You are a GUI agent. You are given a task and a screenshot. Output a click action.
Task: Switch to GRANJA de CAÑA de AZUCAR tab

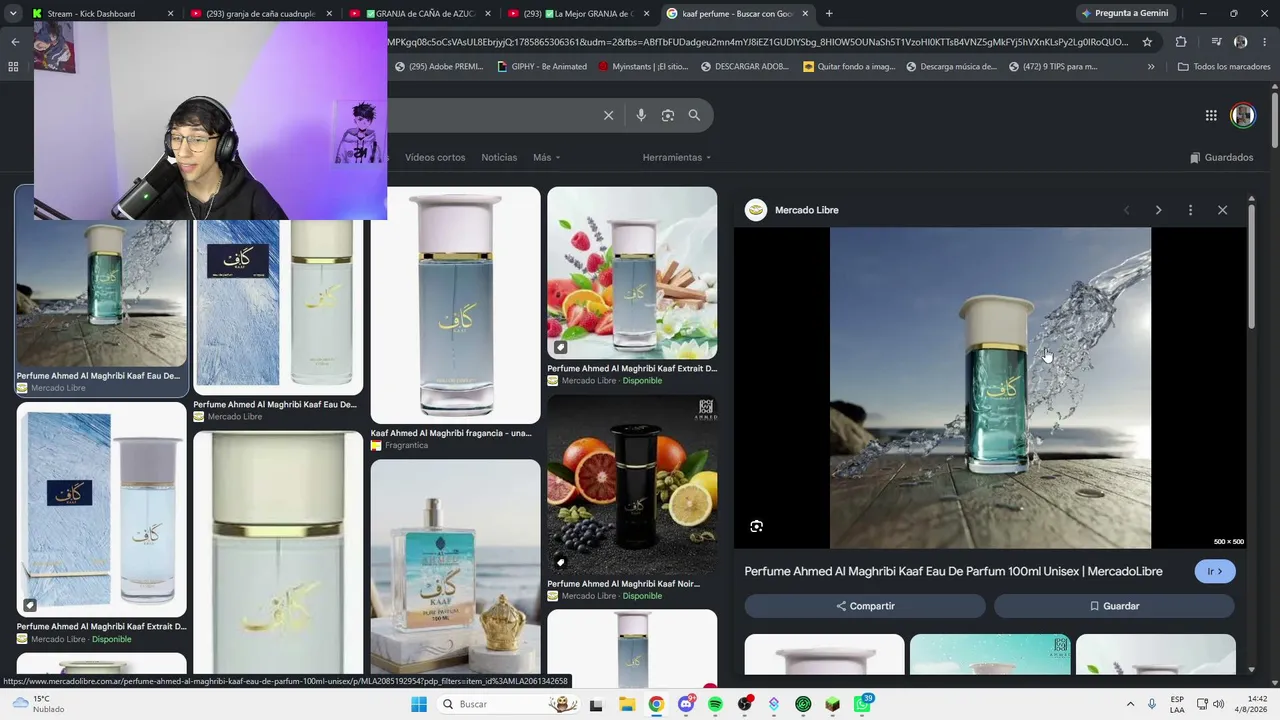[420, 14]
